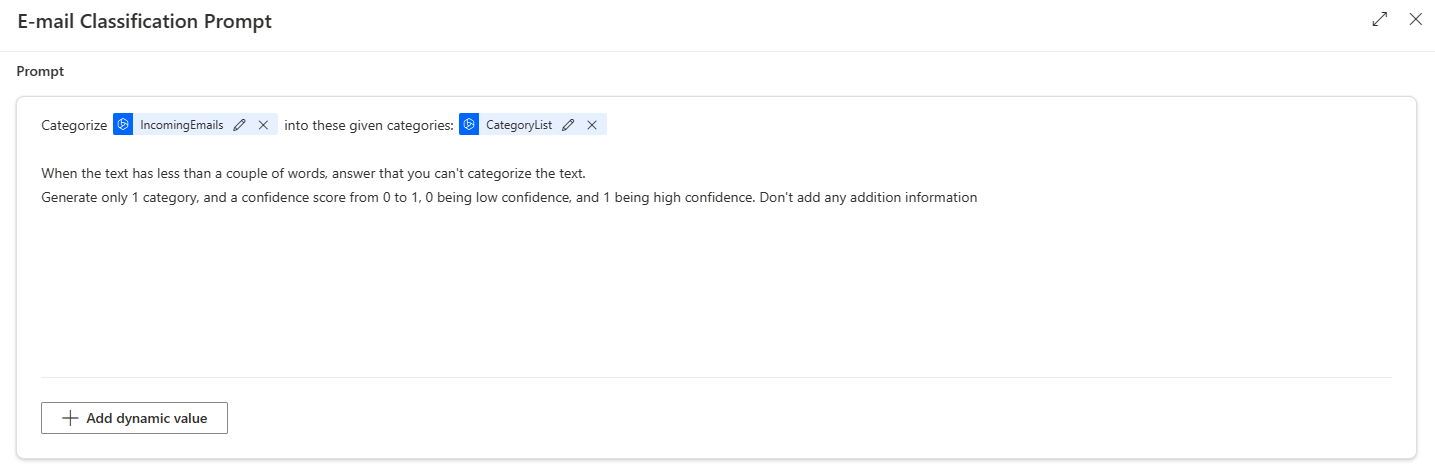Expand the prompt panel to full screen
The width and height of the screenshot is (1435, 470).
1380,19
